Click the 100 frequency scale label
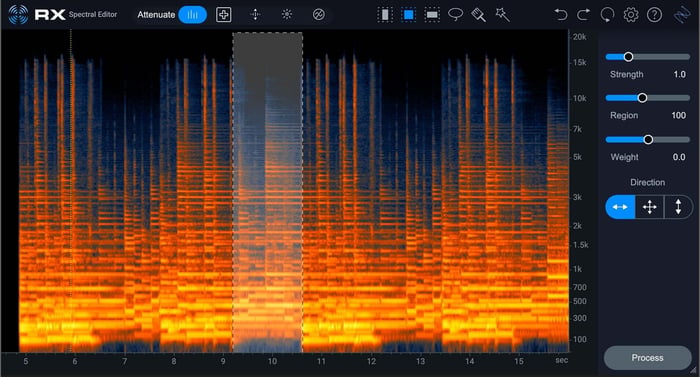700x377 pixels. click(579, 339)
